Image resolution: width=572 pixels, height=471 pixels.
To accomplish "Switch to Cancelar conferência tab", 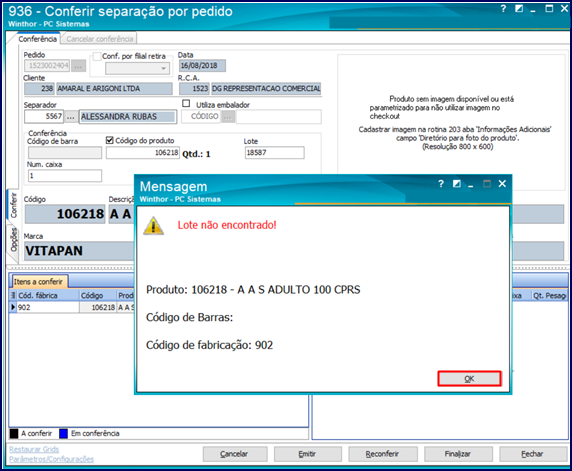I will coord(100,39).
